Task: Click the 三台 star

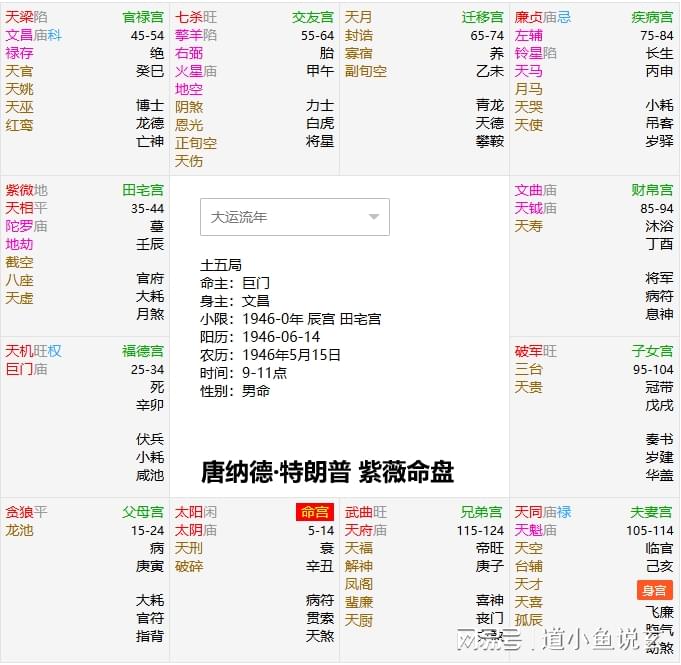Action: coord(529,369)
